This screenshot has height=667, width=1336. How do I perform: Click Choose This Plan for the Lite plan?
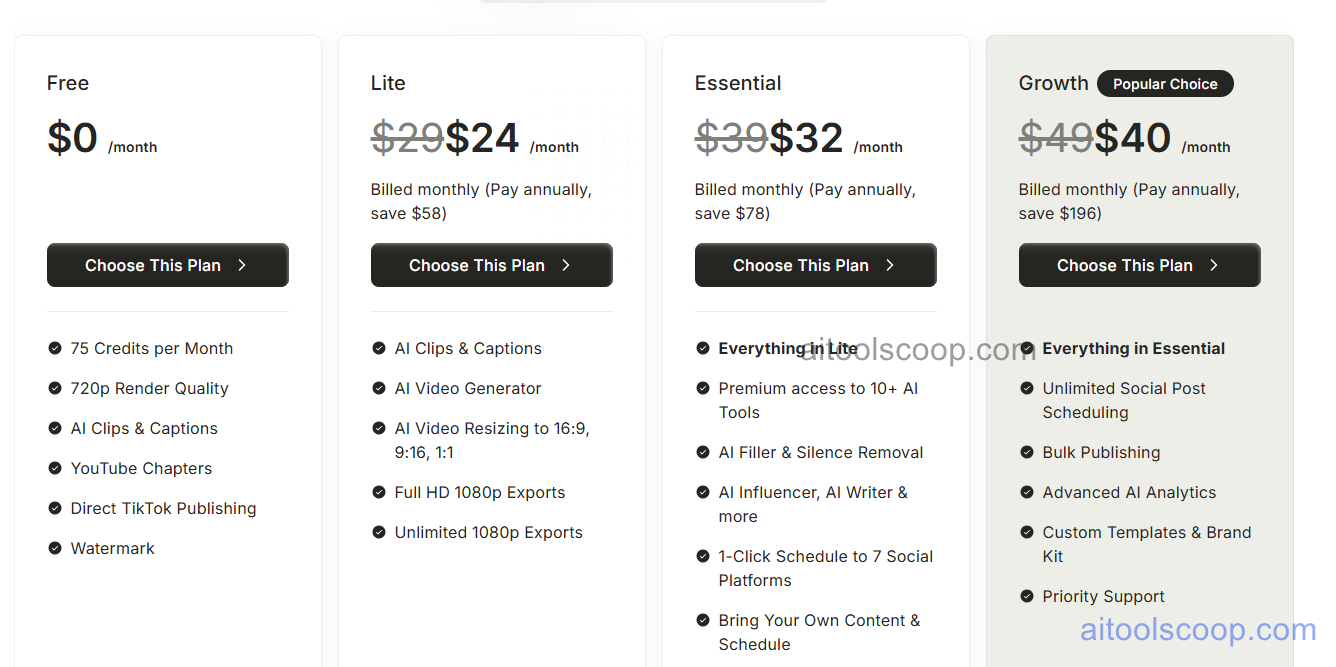click(x=492, y=265)
